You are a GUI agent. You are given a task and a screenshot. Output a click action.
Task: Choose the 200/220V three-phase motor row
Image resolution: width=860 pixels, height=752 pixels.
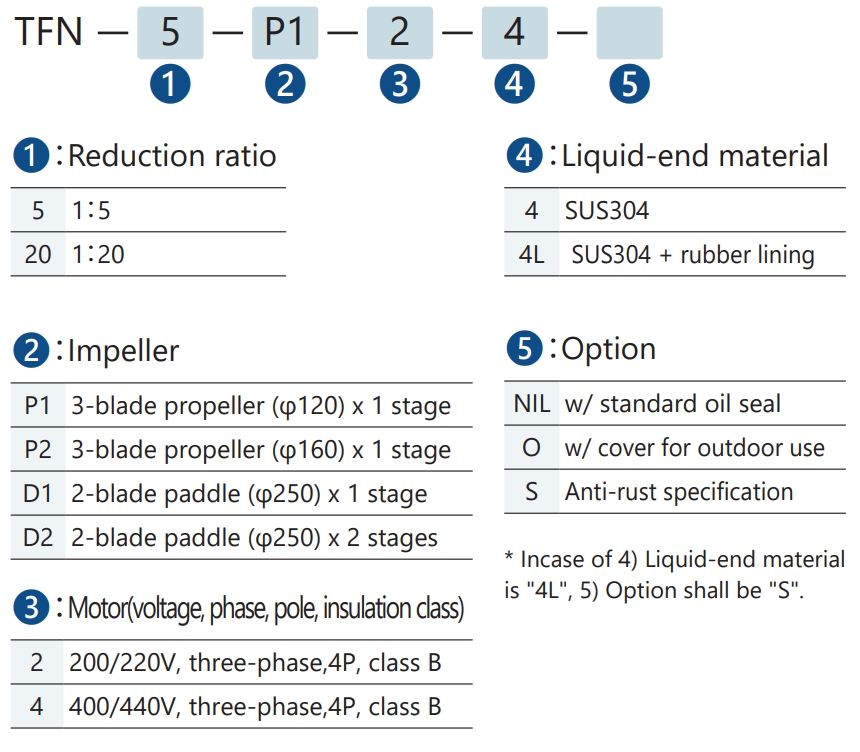click(241, 662)
